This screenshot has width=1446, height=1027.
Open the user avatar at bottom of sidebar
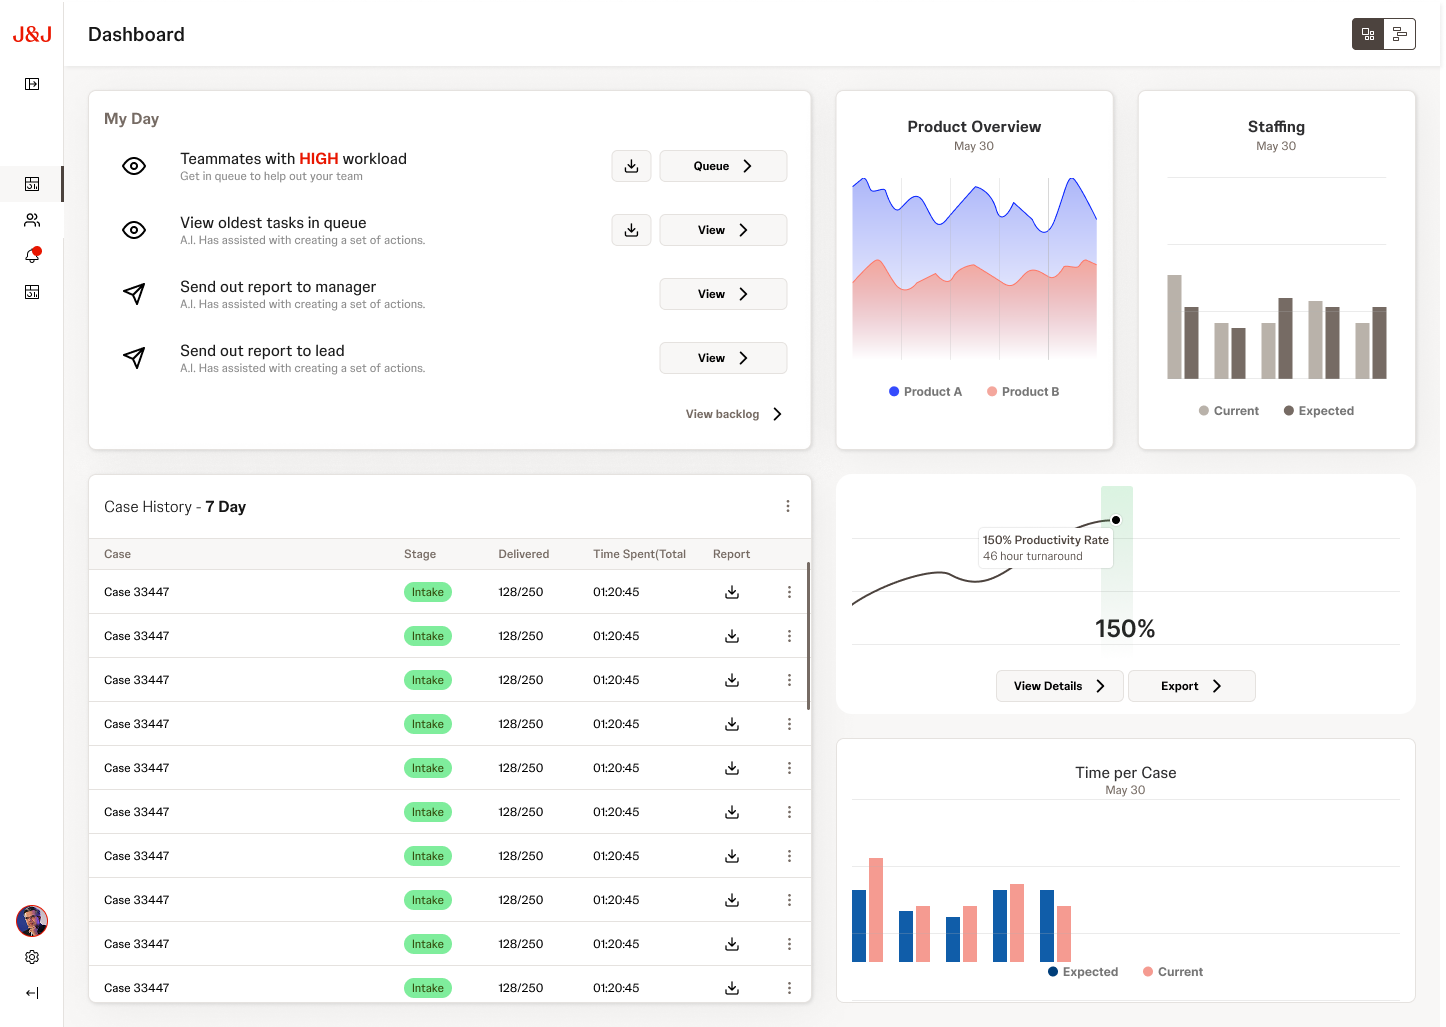(31, 921)
